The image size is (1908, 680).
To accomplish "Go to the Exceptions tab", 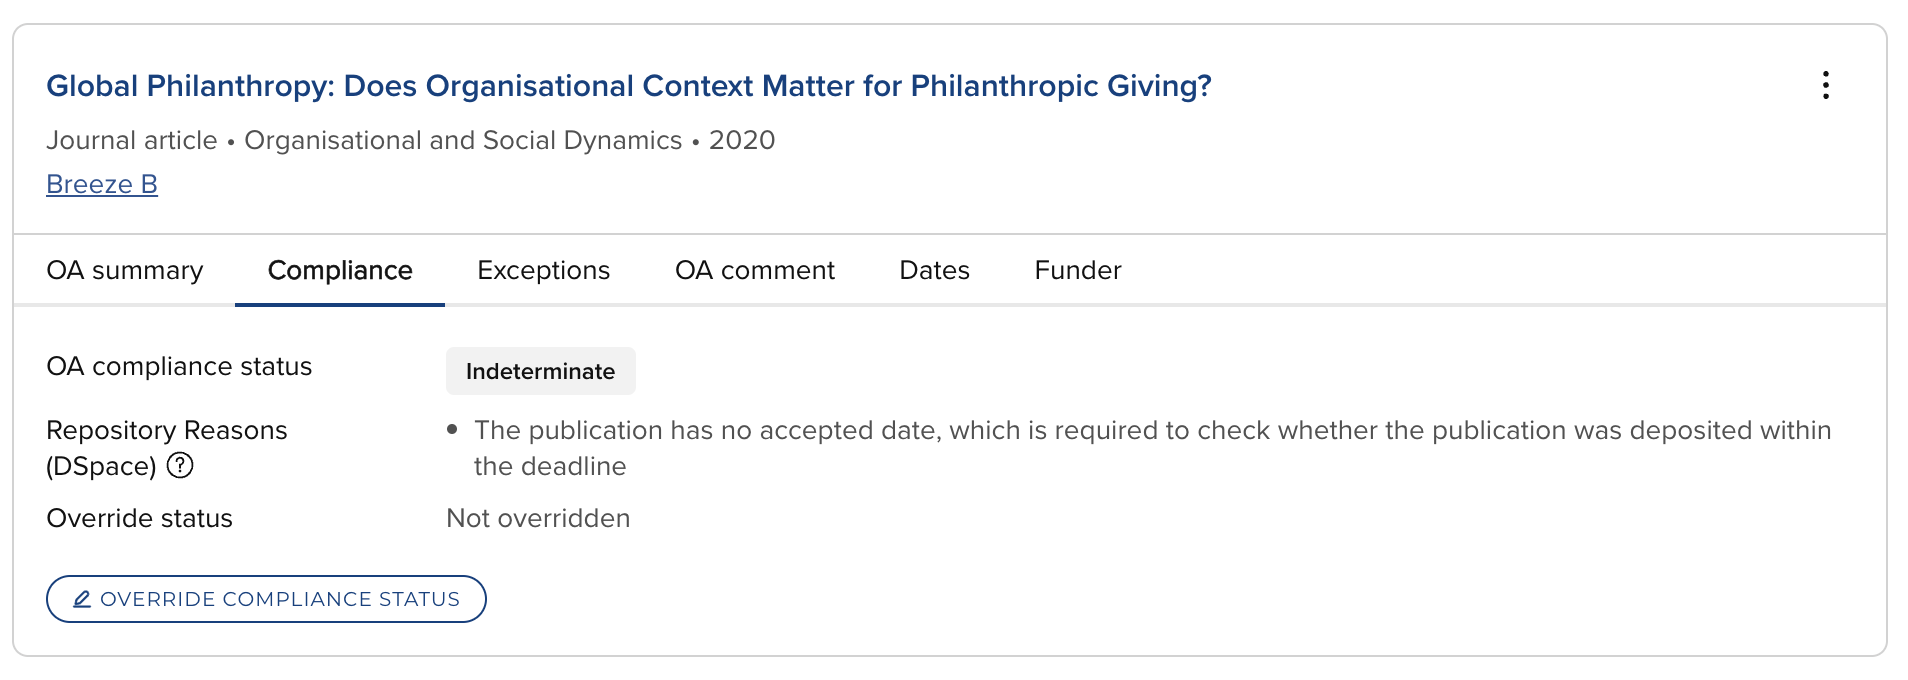I will tap(543, 270).
